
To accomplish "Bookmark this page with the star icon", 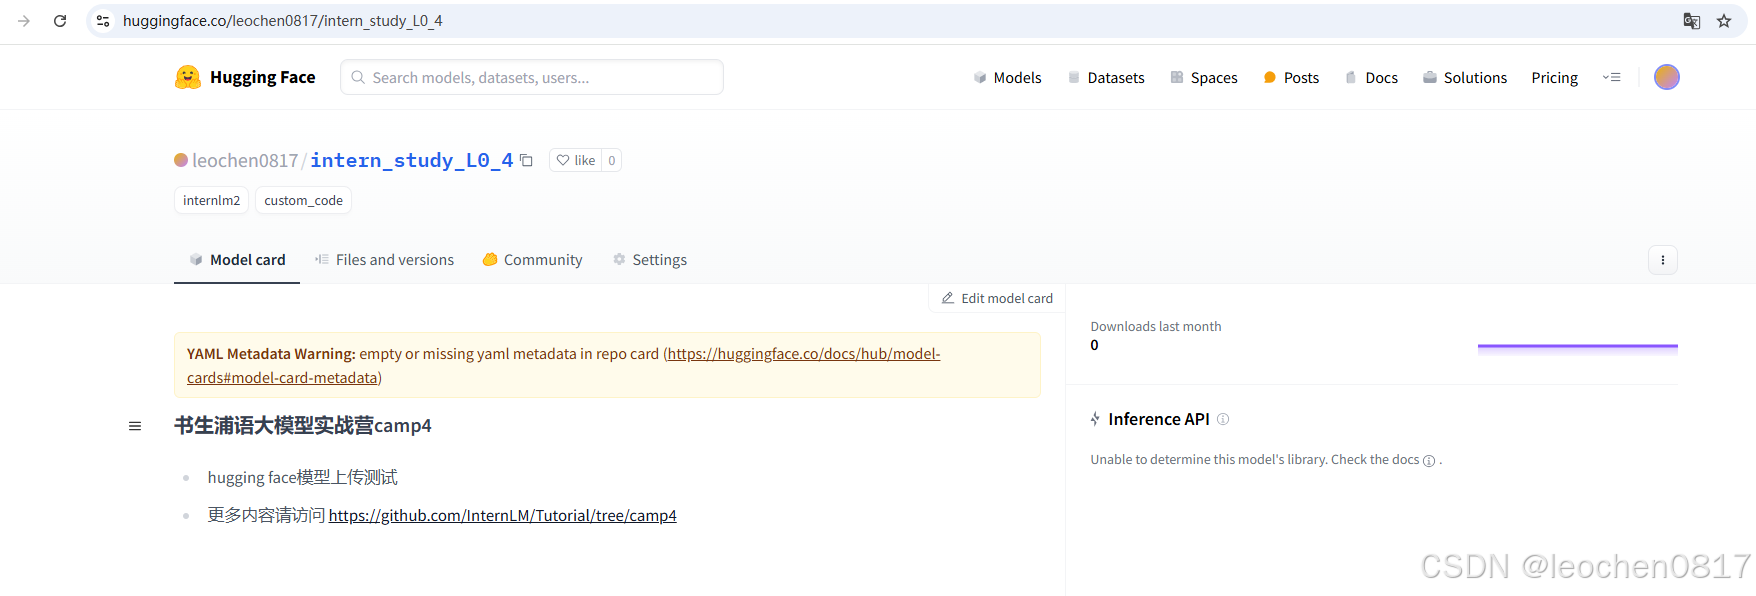I will tap(1724, 21).
